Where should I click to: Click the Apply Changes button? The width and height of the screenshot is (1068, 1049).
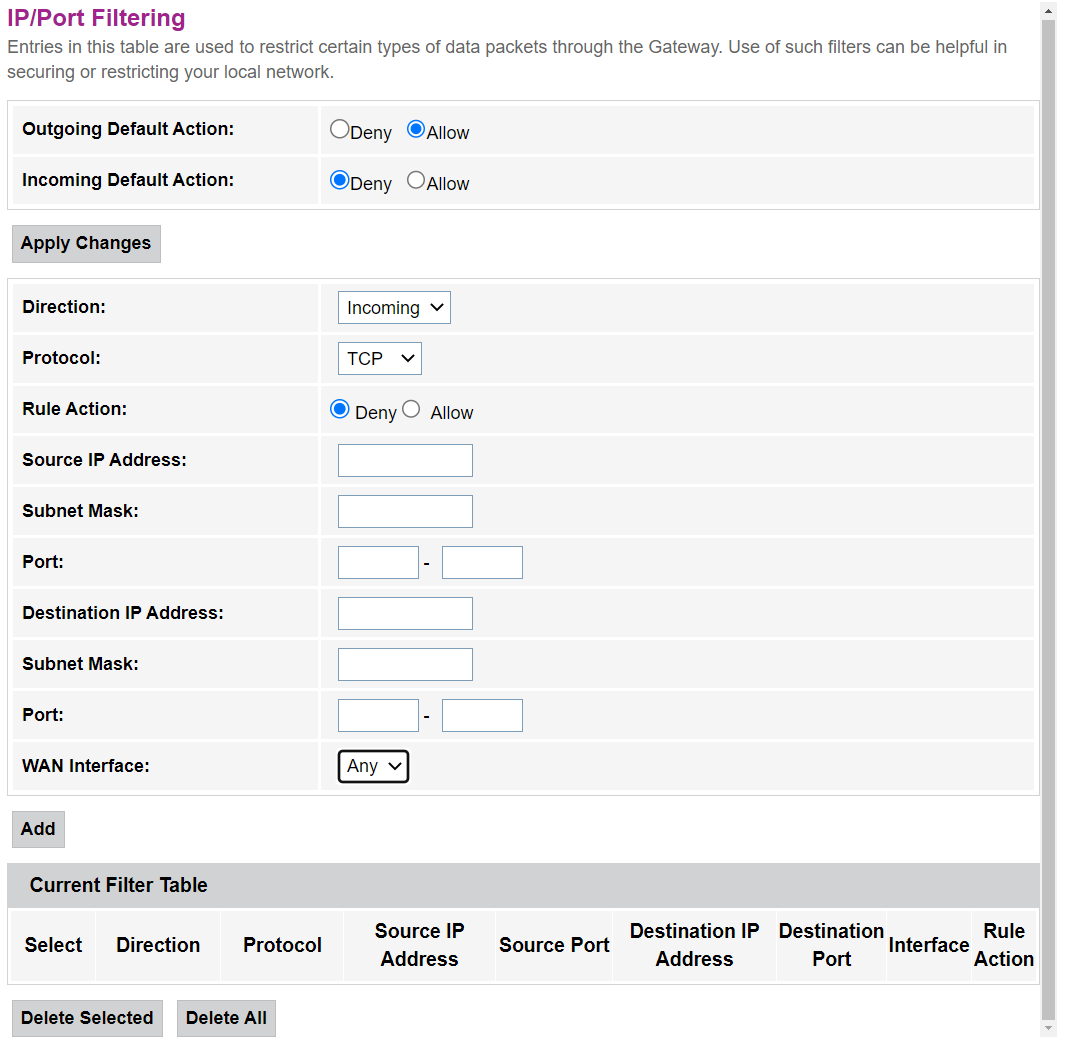click(86, 244)
